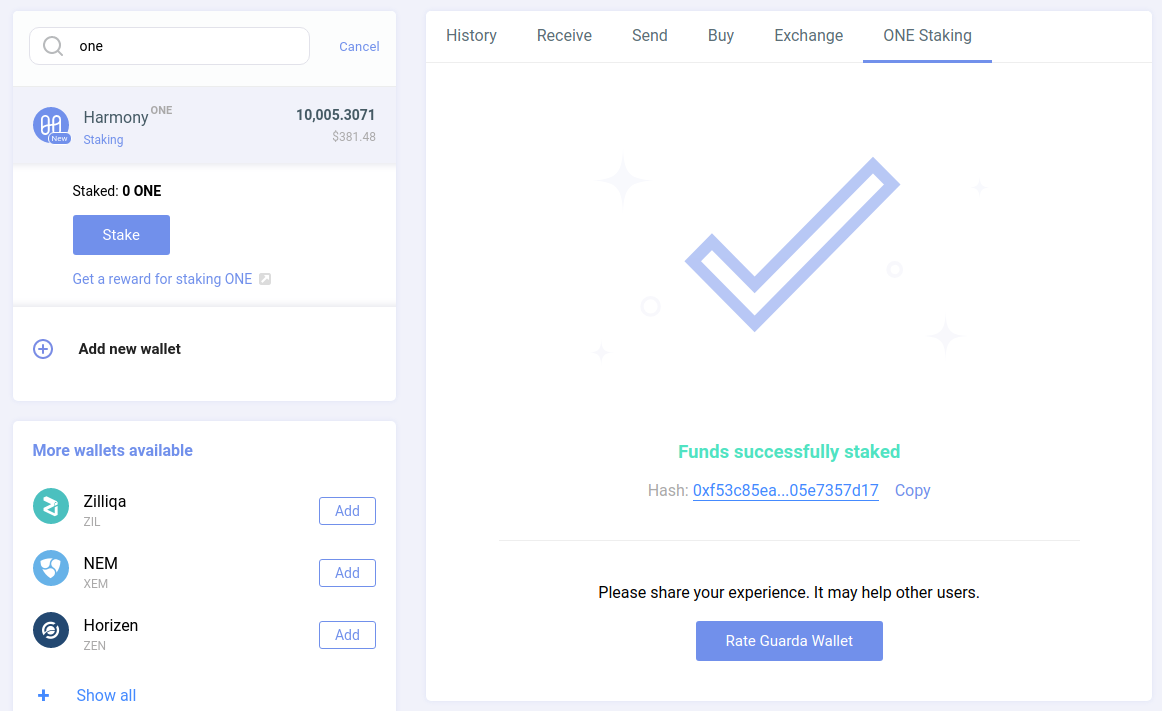
Task: Cancel the wallet search
Action: (359, 47)
